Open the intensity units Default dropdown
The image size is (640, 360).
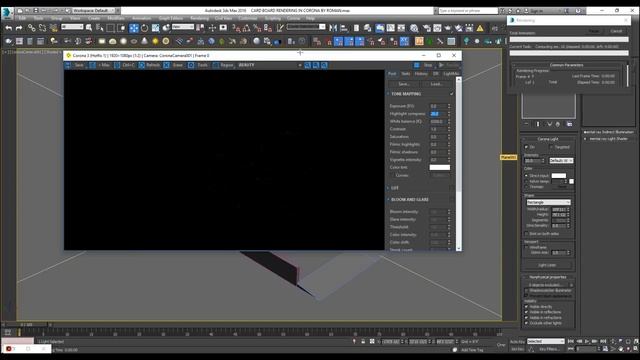click(x=561, y=160)
